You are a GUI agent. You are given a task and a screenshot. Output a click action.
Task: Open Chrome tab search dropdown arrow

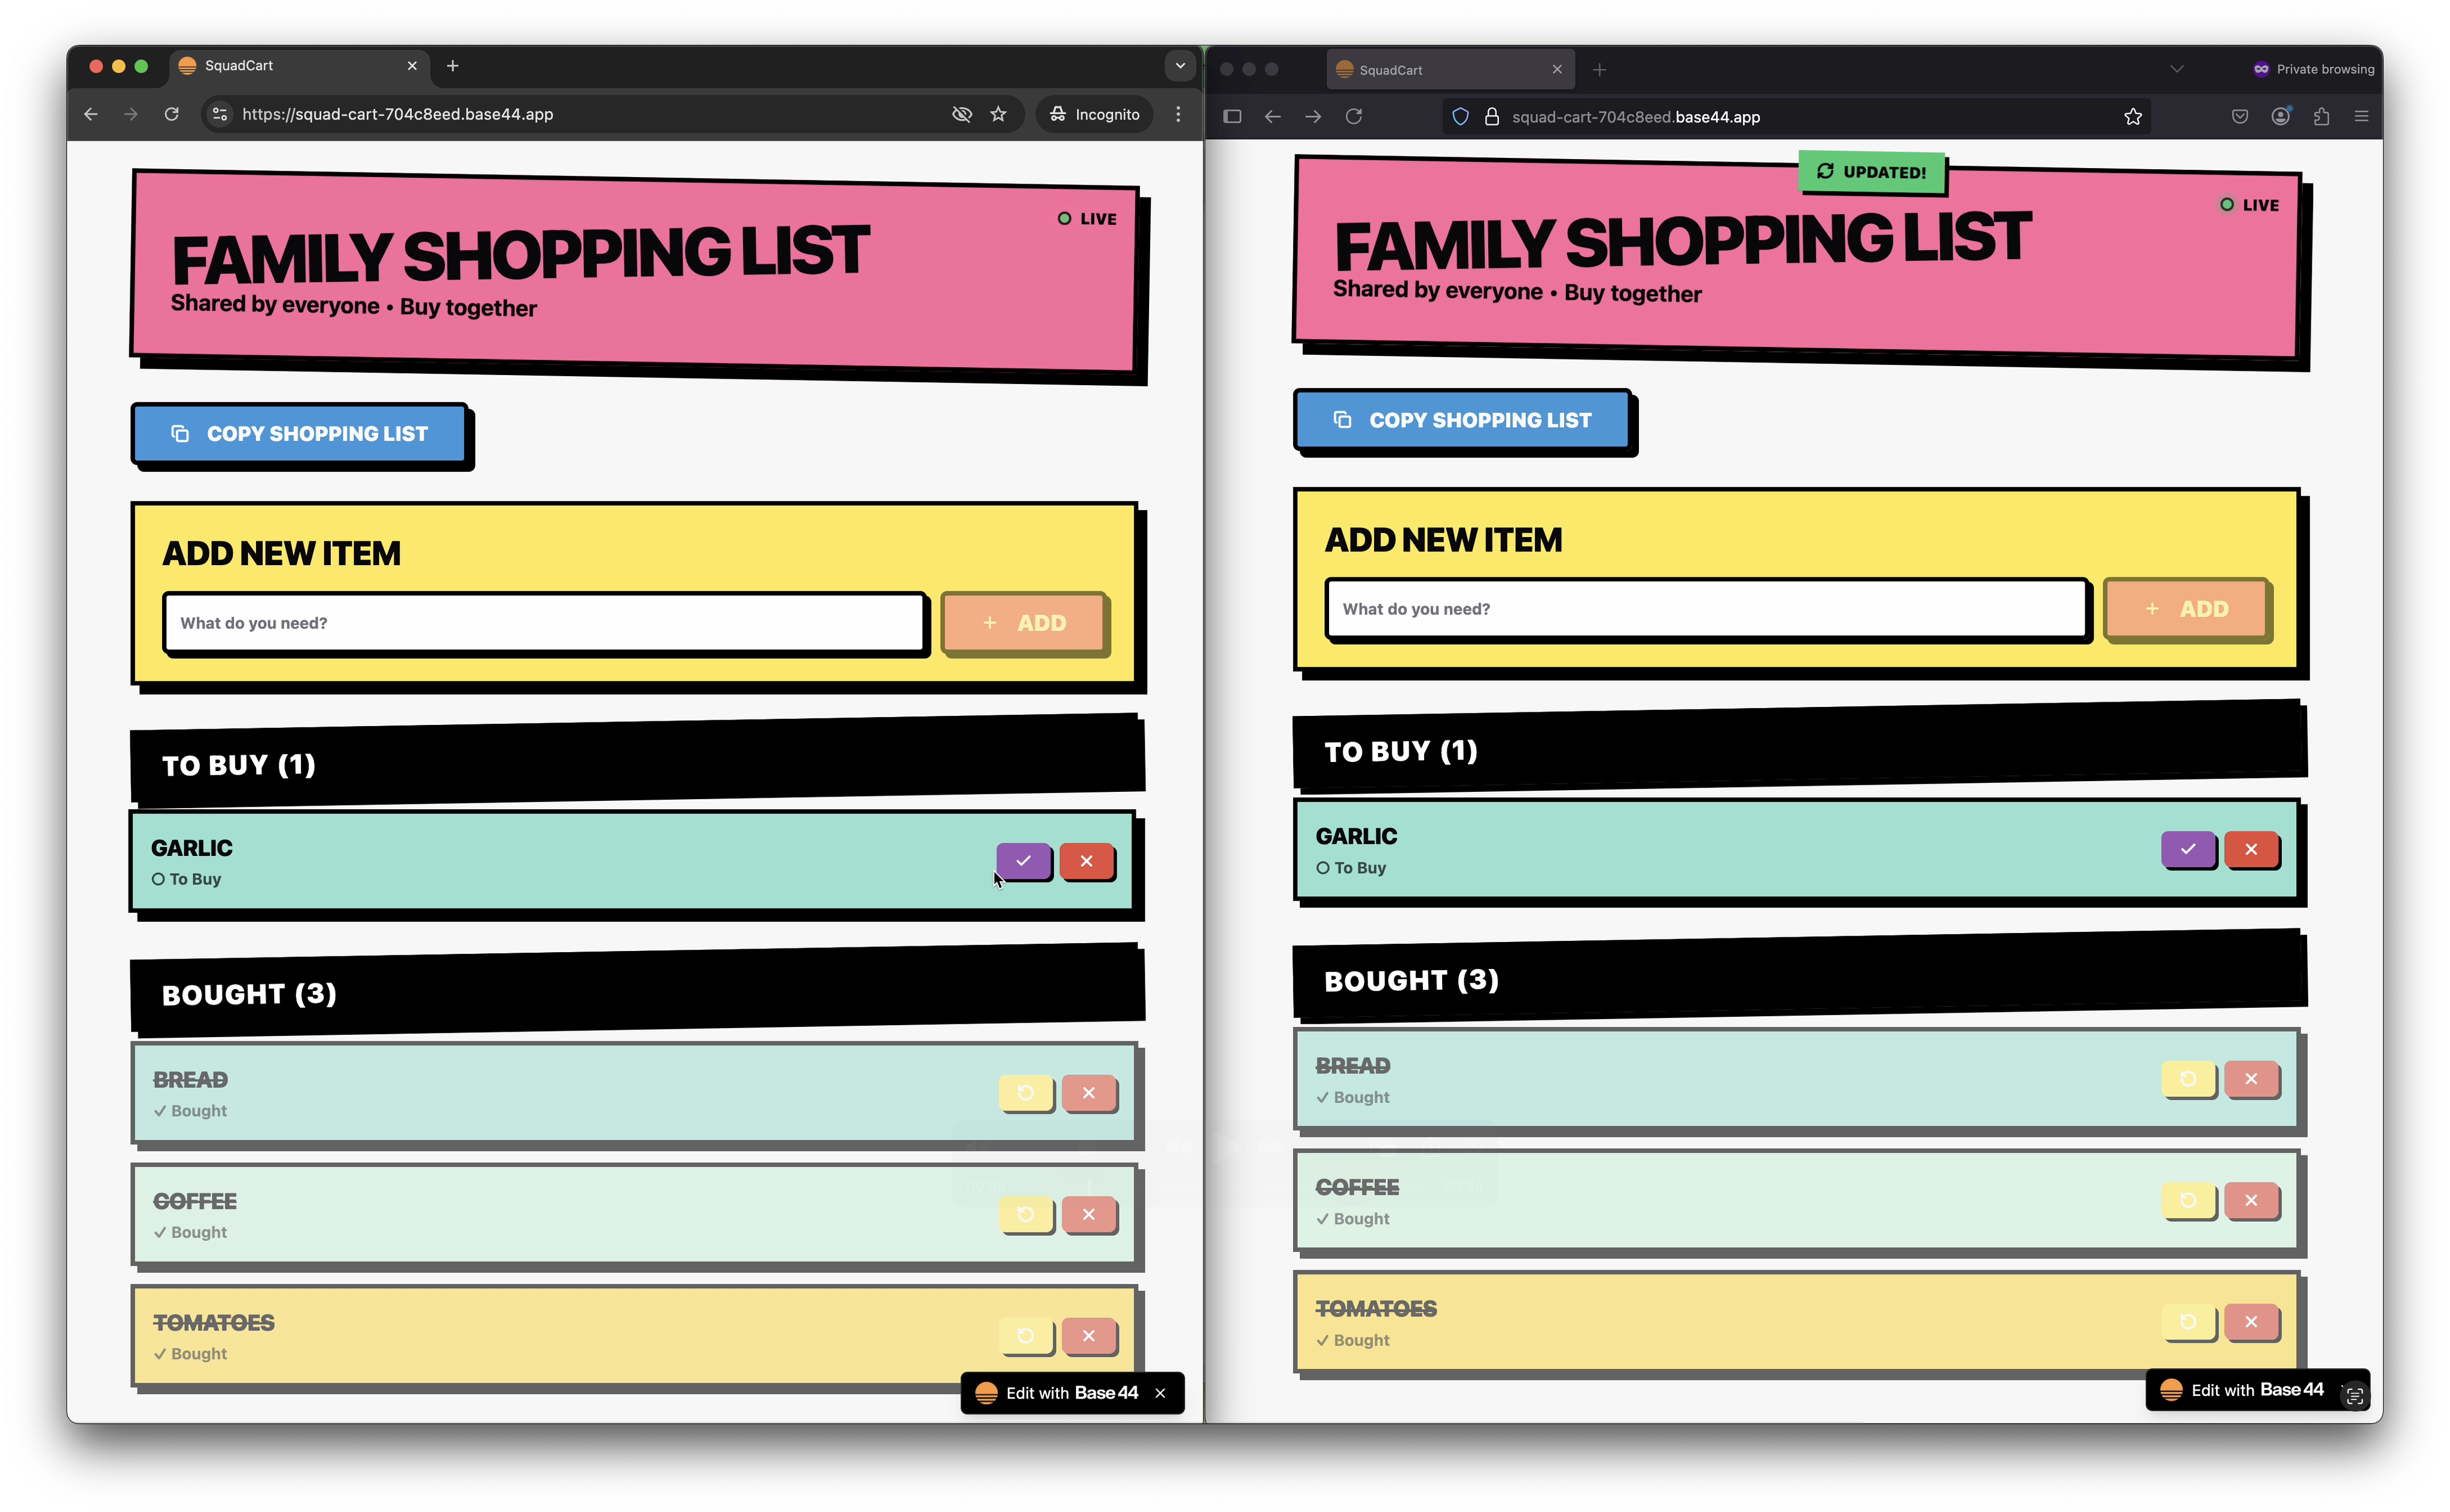[x=1180, y=66]
